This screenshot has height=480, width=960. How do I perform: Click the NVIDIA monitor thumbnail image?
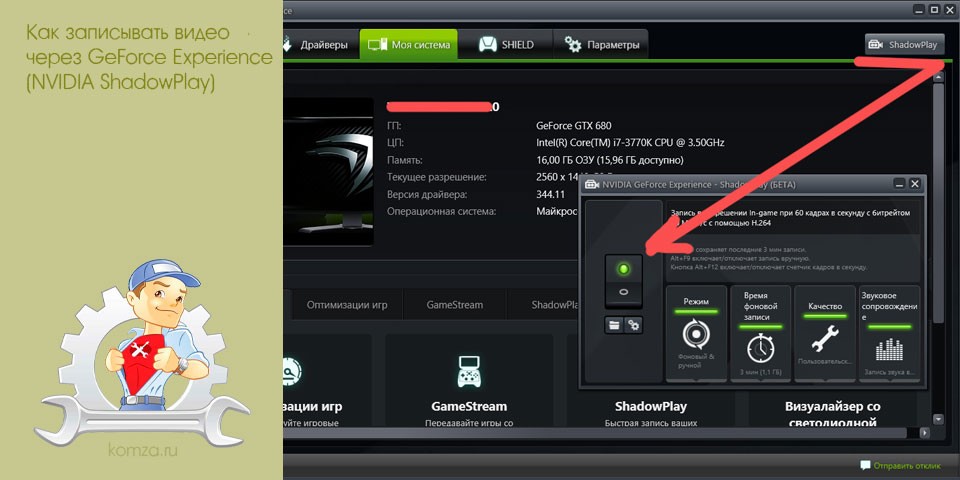328,172
